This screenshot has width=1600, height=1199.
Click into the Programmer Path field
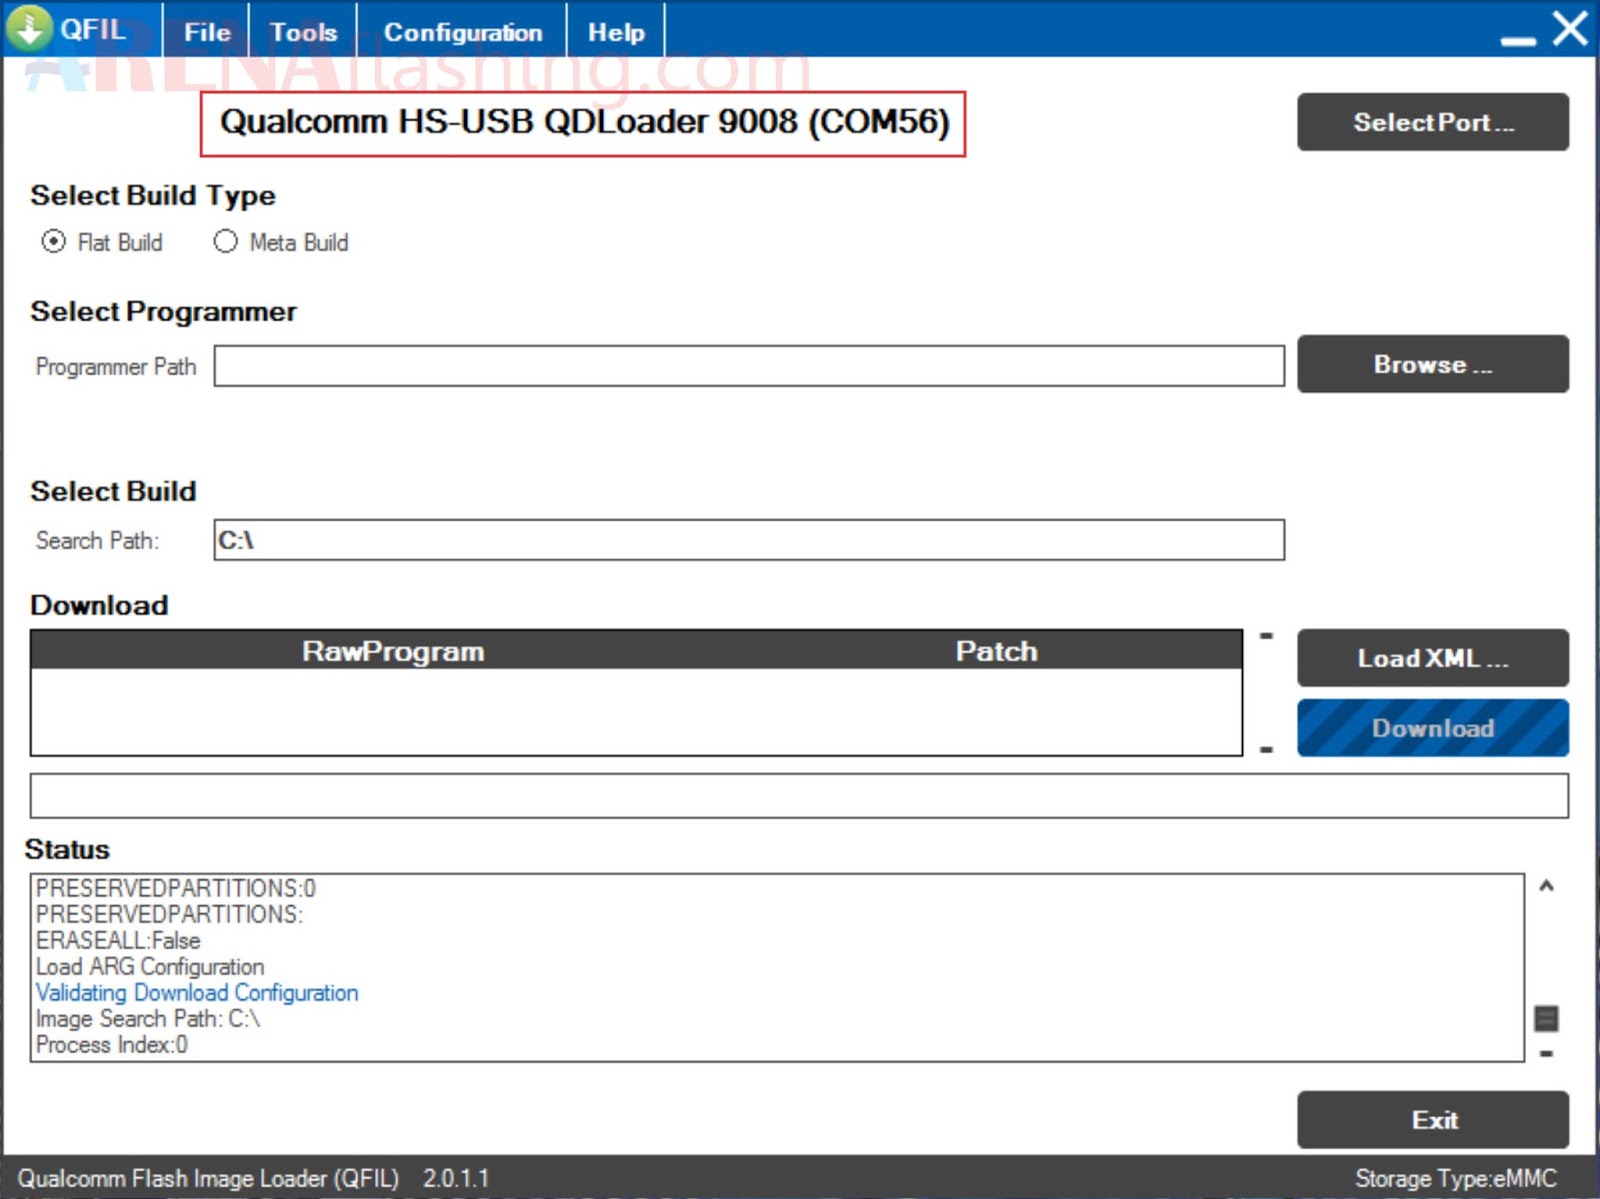749,366
